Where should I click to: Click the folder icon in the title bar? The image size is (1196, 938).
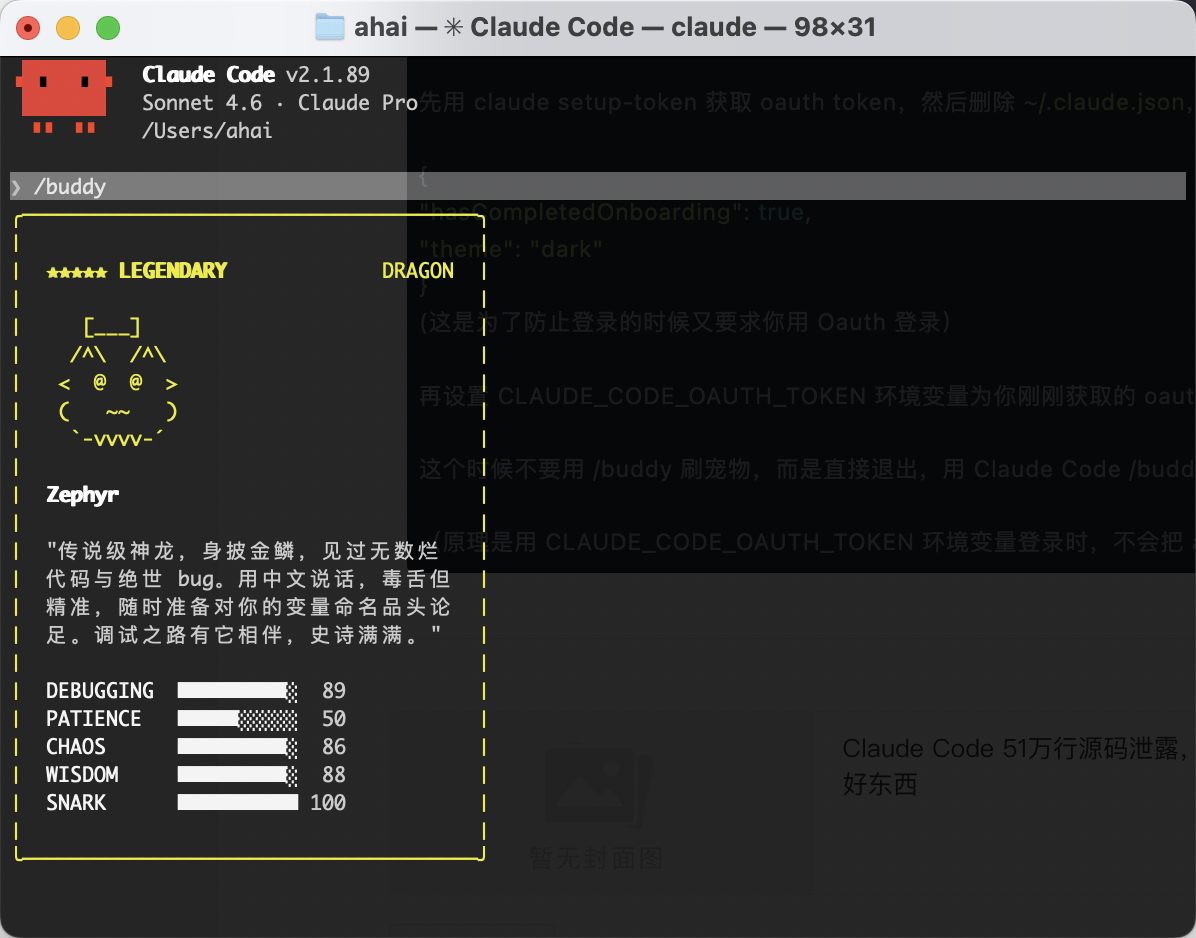tap(330, 27)
